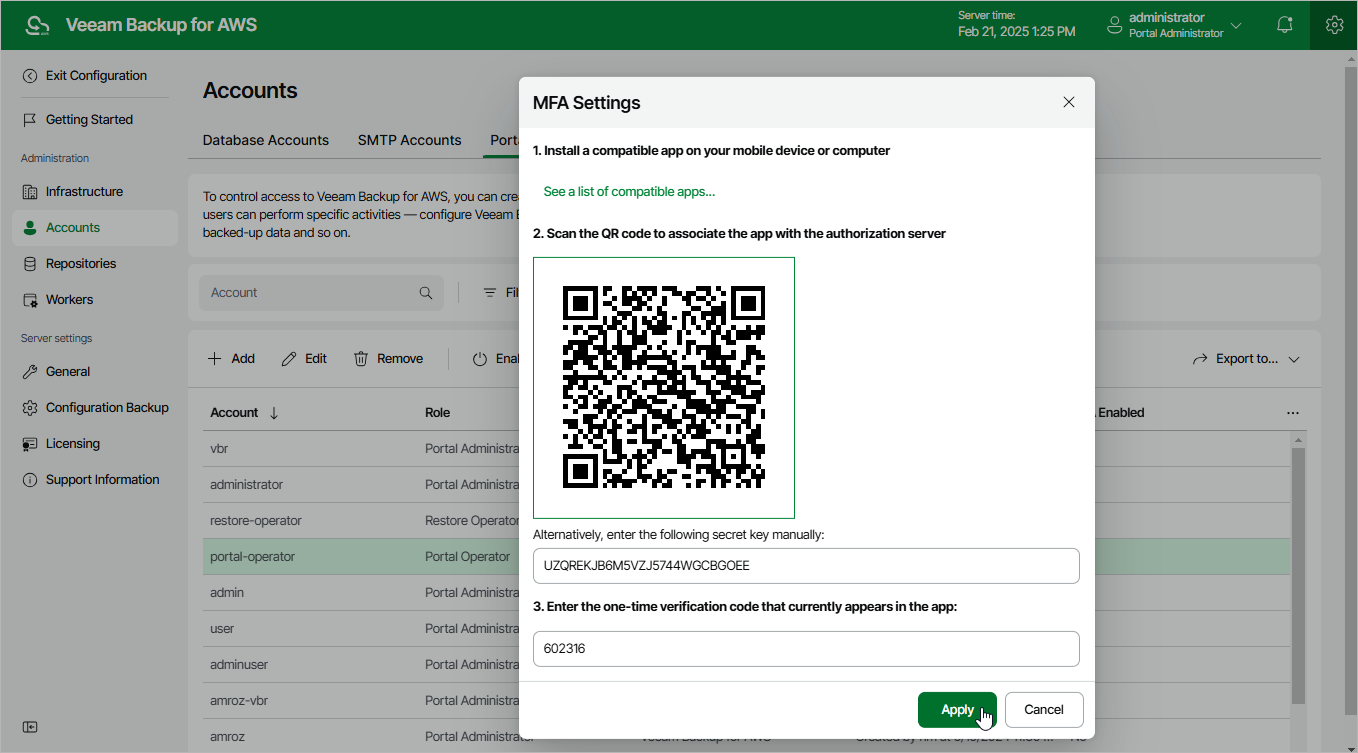Screen dimensions: 1358x753
Task: Click the Workers sidebar icon
Action: [x=30, y=300]
